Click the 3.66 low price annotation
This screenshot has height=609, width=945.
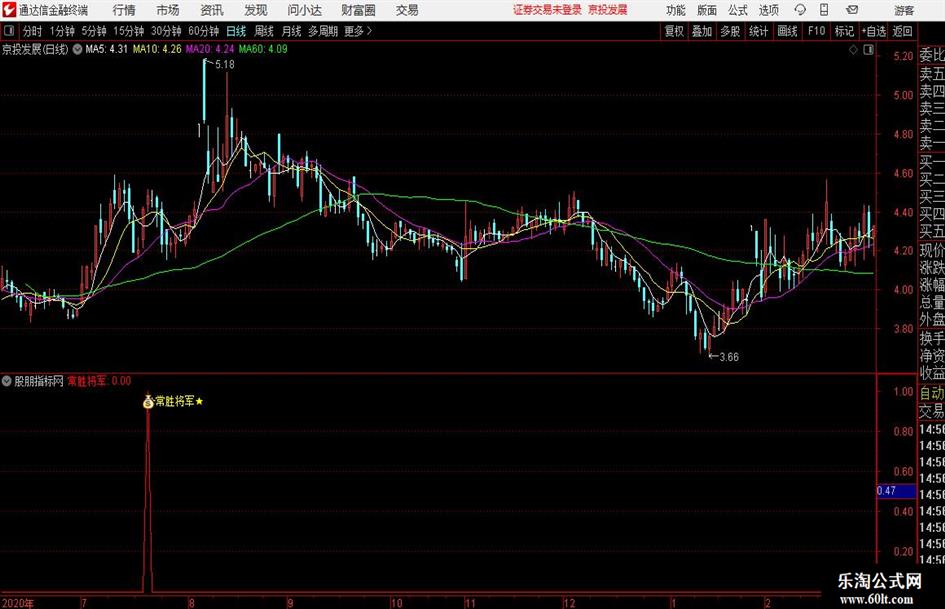click(x=729, y=357)
